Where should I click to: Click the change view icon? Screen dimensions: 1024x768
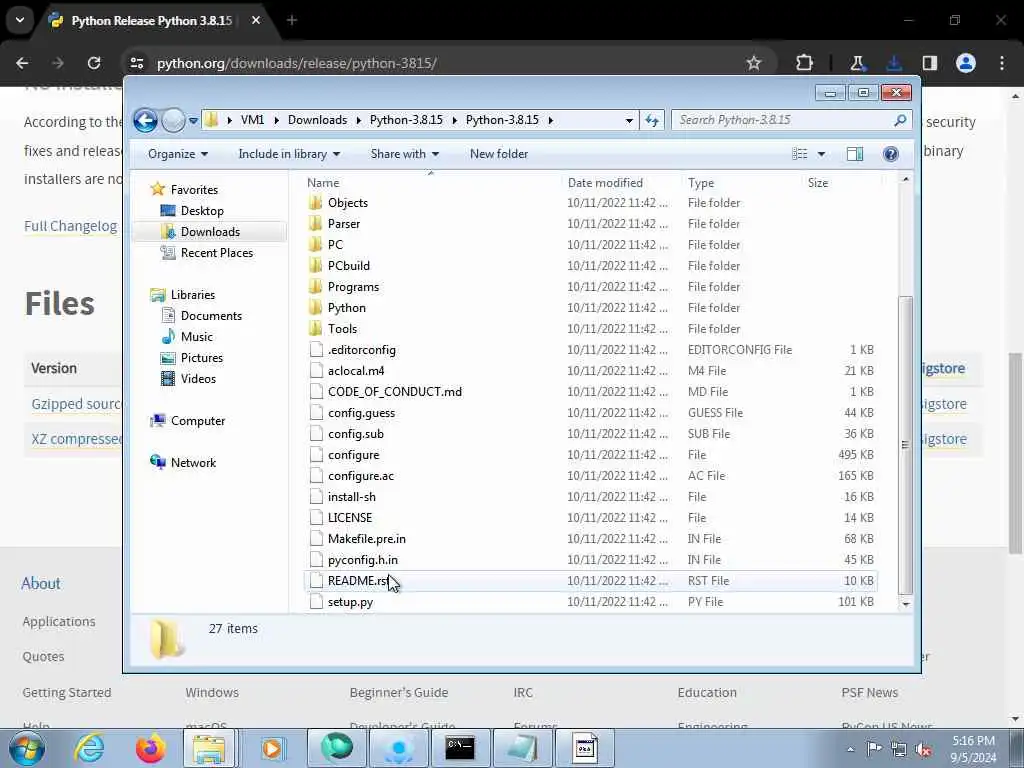pos(800,154)
